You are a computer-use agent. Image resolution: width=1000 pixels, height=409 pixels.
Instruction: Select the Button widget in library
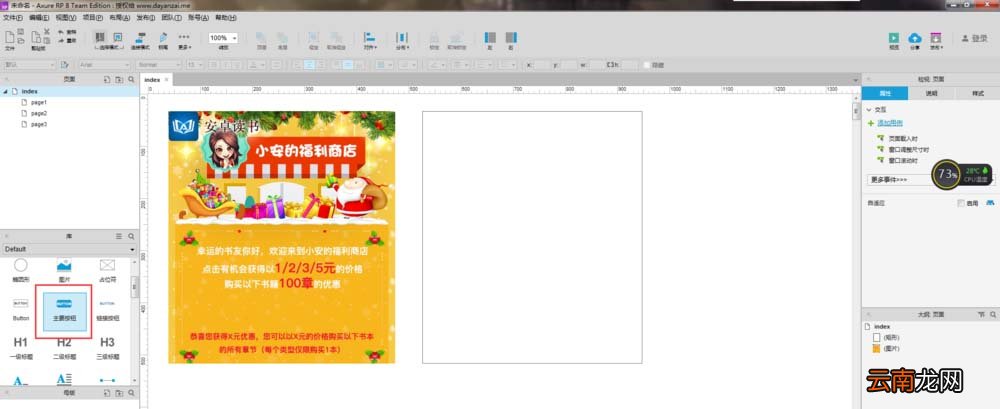click(x=21, y=309)
